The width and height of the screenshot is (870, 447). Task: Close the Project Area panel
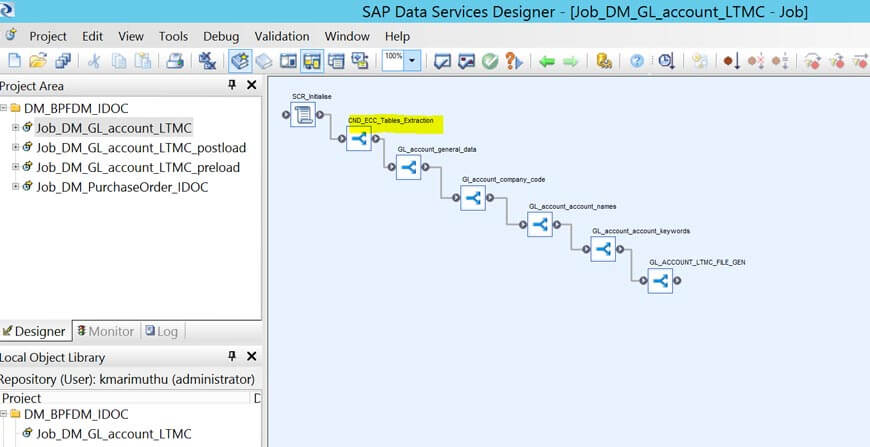(x=251, y=86)
